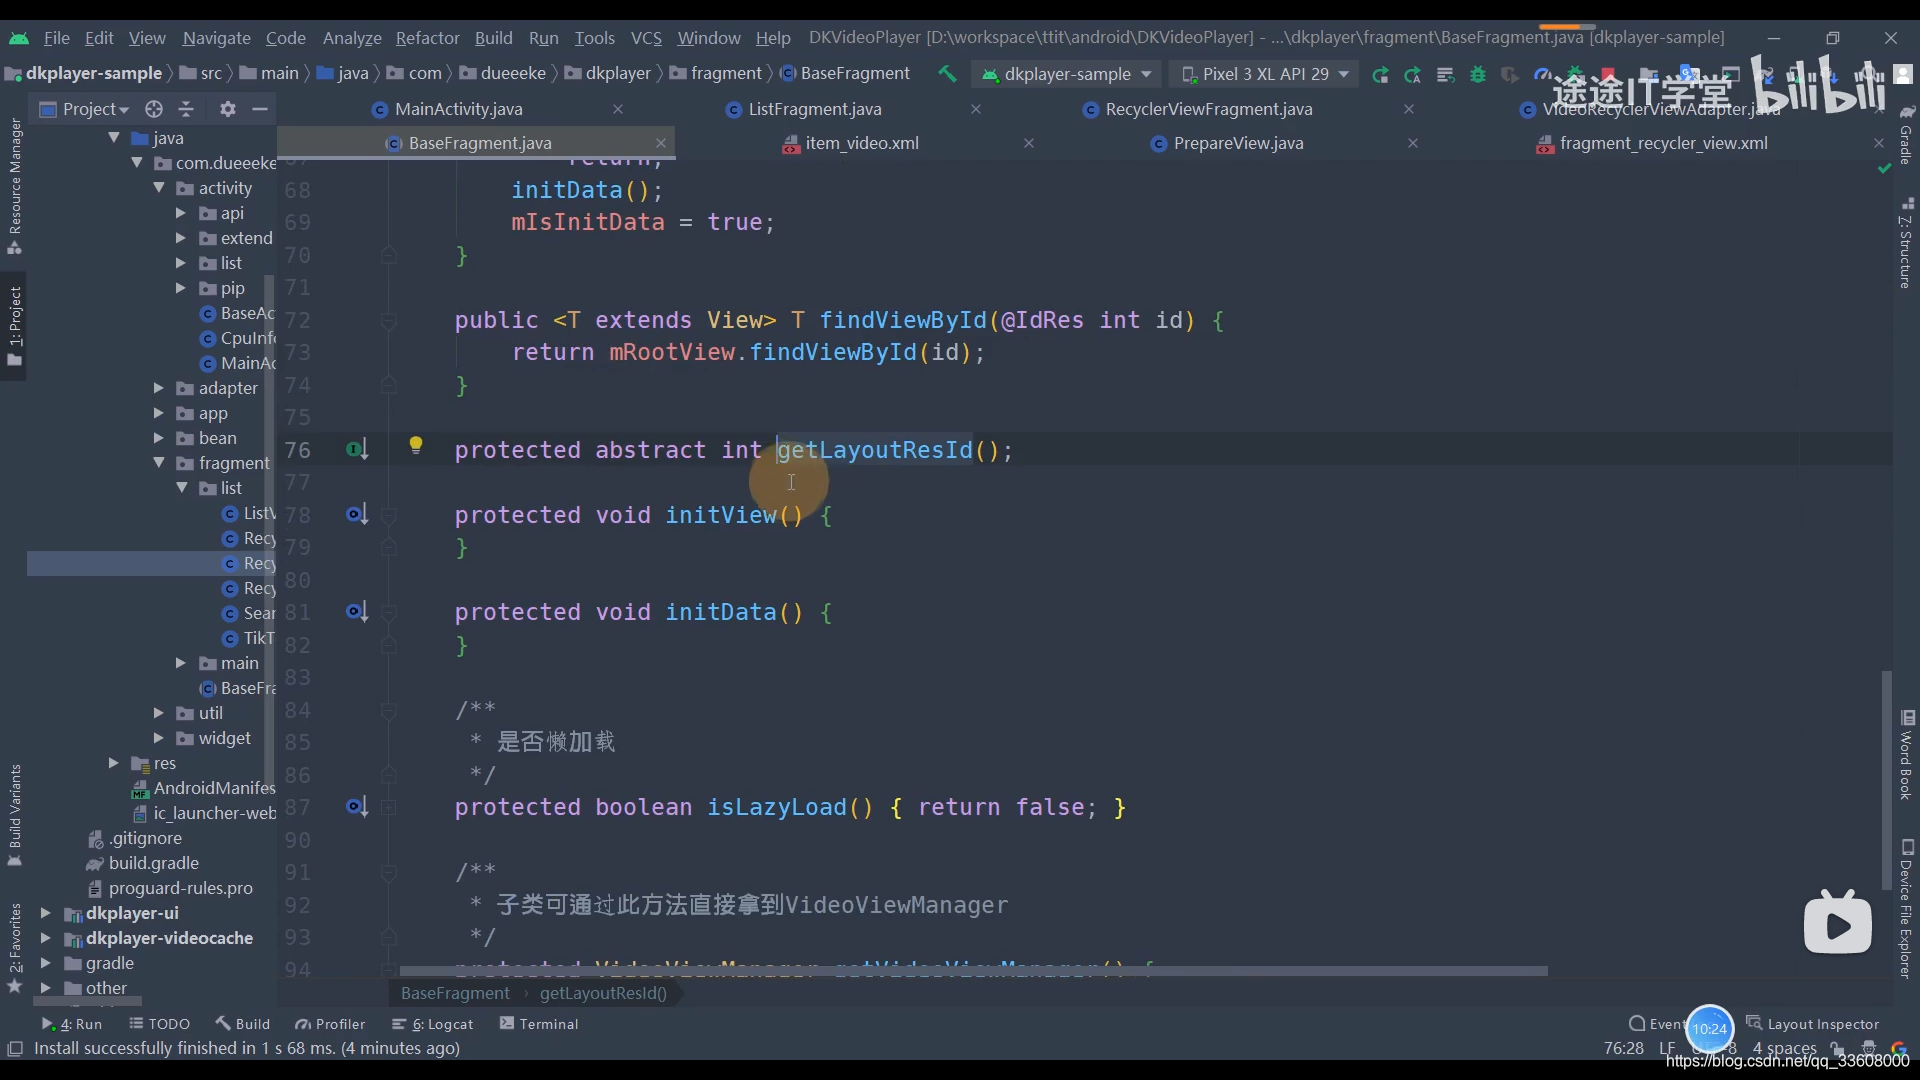Viewport: 1920px width, 1080px height.
Task: Close the BaseFragment.java tab
Action: pos(661,143)
